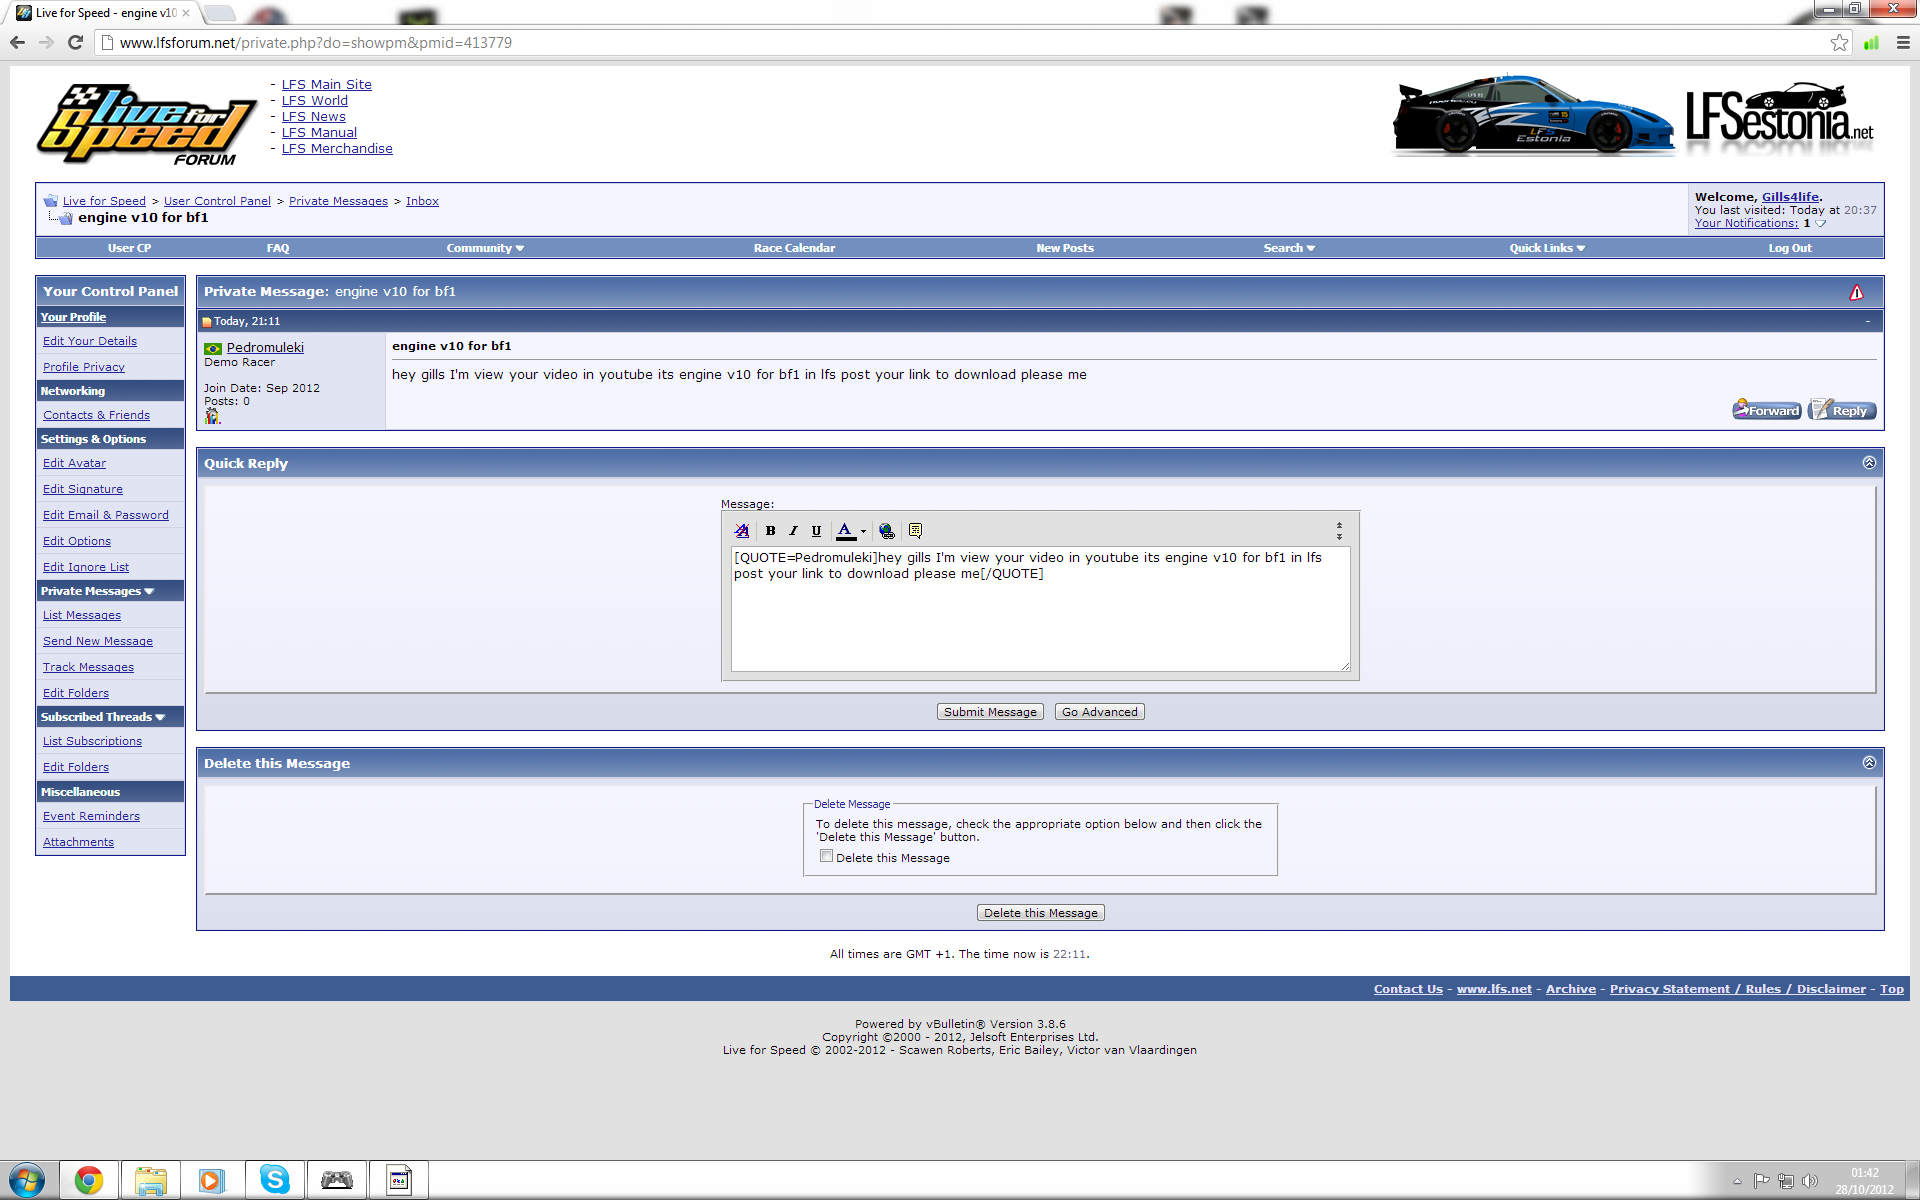Image resolution: width=1920 pixels, height=1200 pixels.
Task: Toggle italic formatting in editor
Action: pyautogui.click(x=793, y=531)
